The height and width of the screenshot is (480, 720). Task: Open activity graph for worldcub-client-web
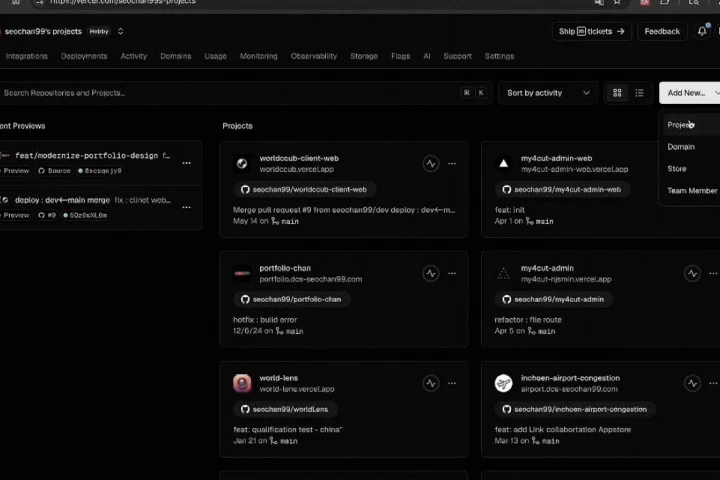[x=431, y=164]
